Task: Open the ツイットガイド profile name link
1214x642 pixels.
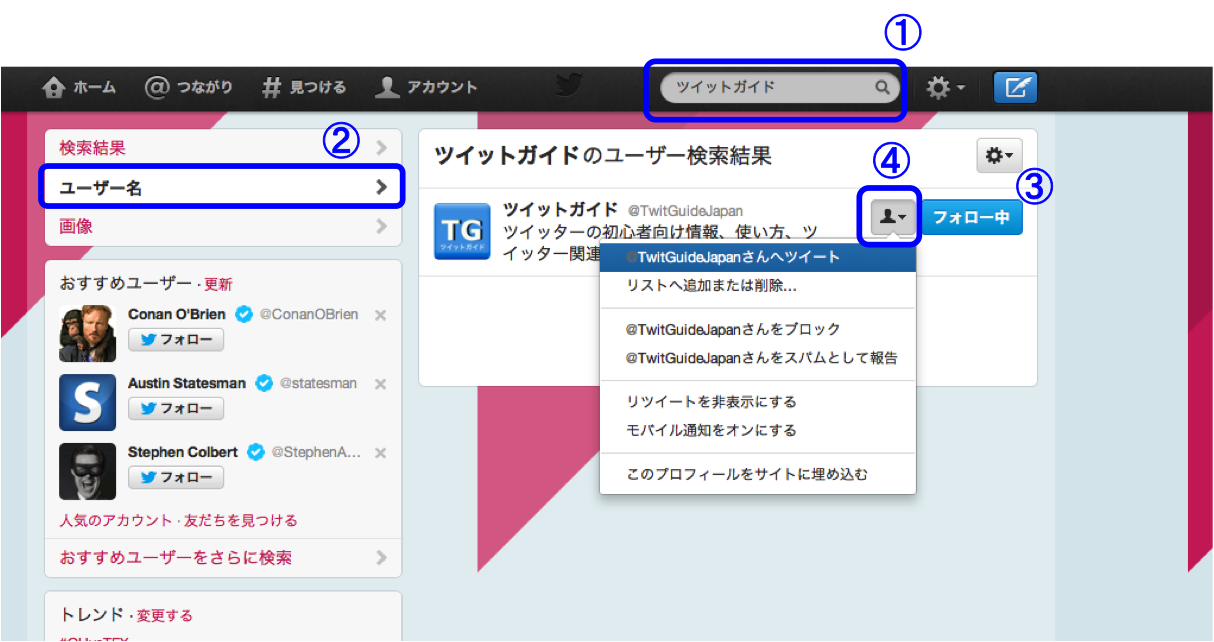Action: tap(560, 210)
